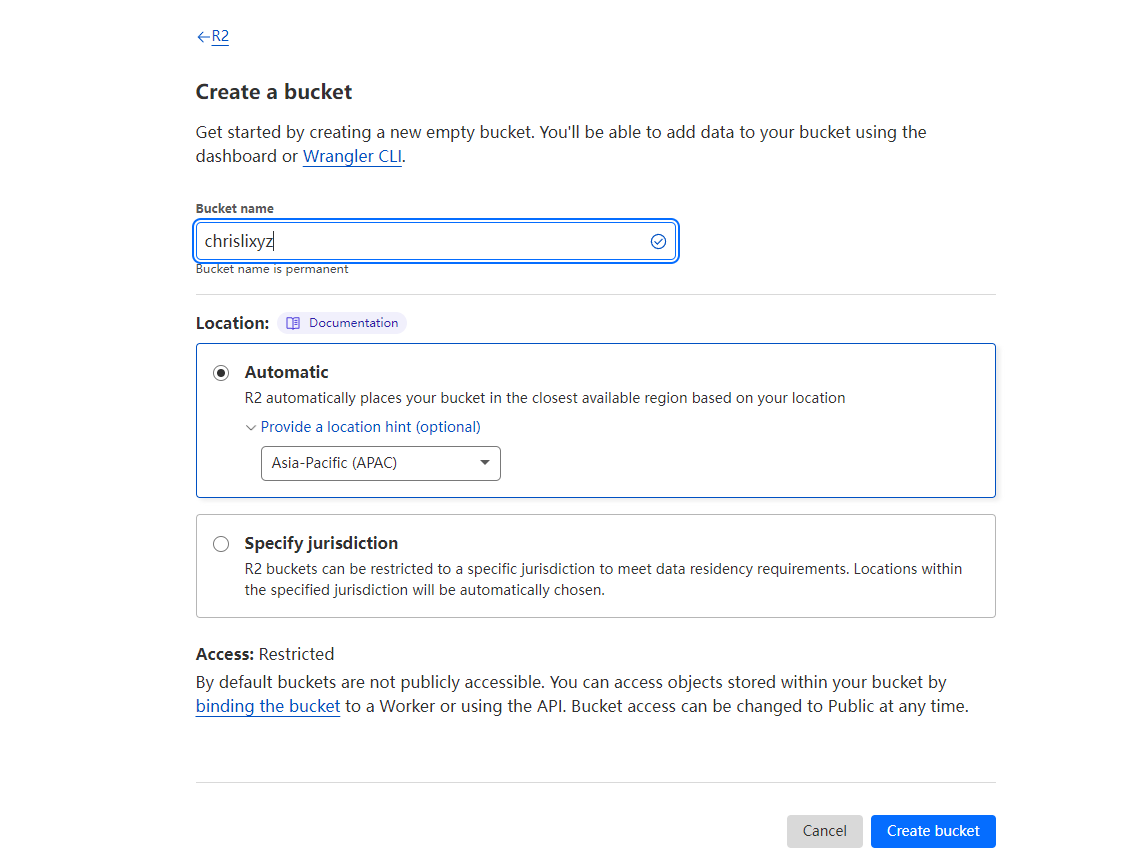
Task: Collapse the location hint chevron
Action: [251, 427]
